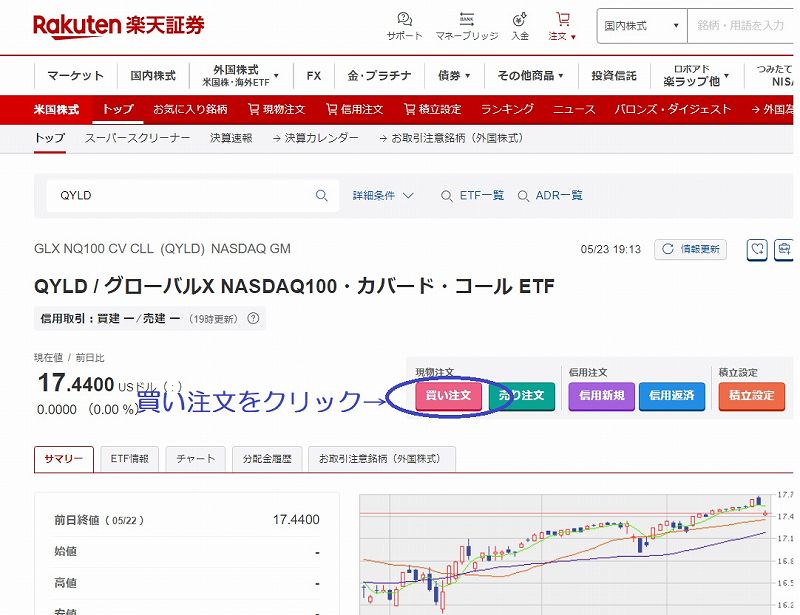Viewport: 800px width, 615px height.
Task: Click the blue 信用返済 button
Action: point(671,396)
